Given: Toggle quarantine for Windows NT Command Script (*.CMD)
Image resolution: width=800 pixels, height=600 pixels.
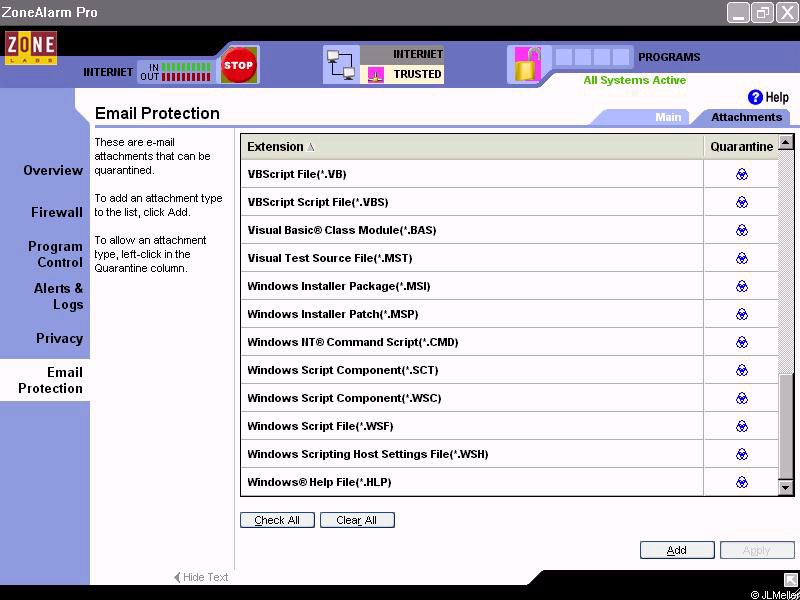Looking at the screenshot, I should pos(742,342).
